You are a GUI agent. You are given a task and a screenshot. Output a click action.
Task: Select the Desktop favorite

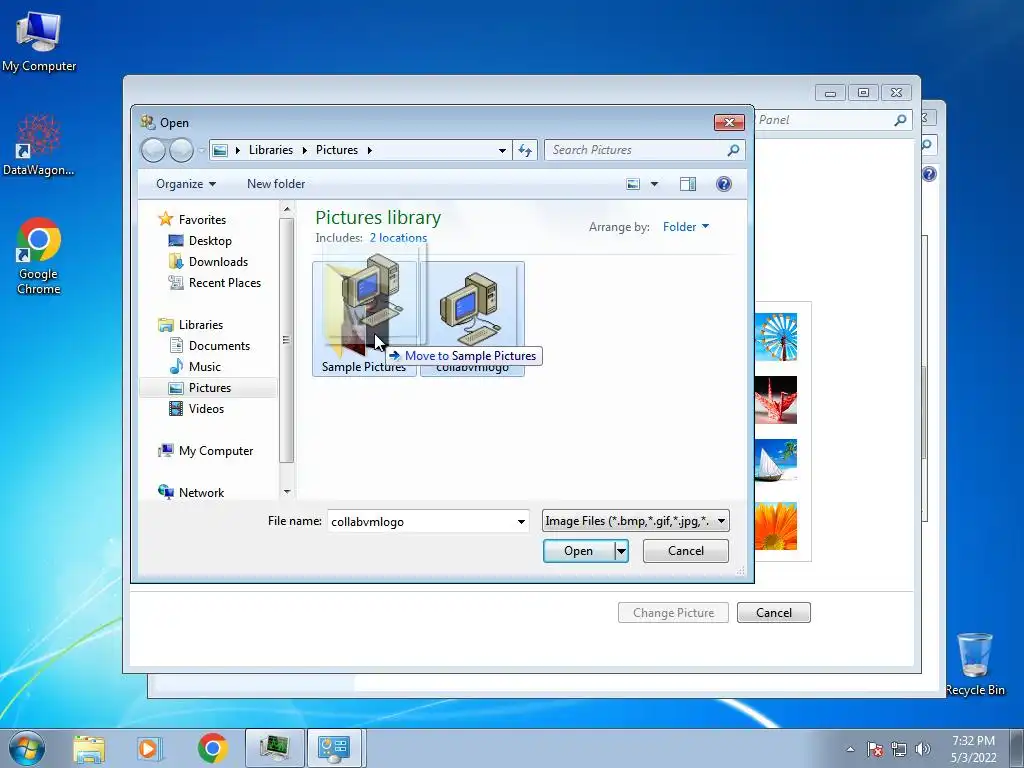[x=210, y=241]
